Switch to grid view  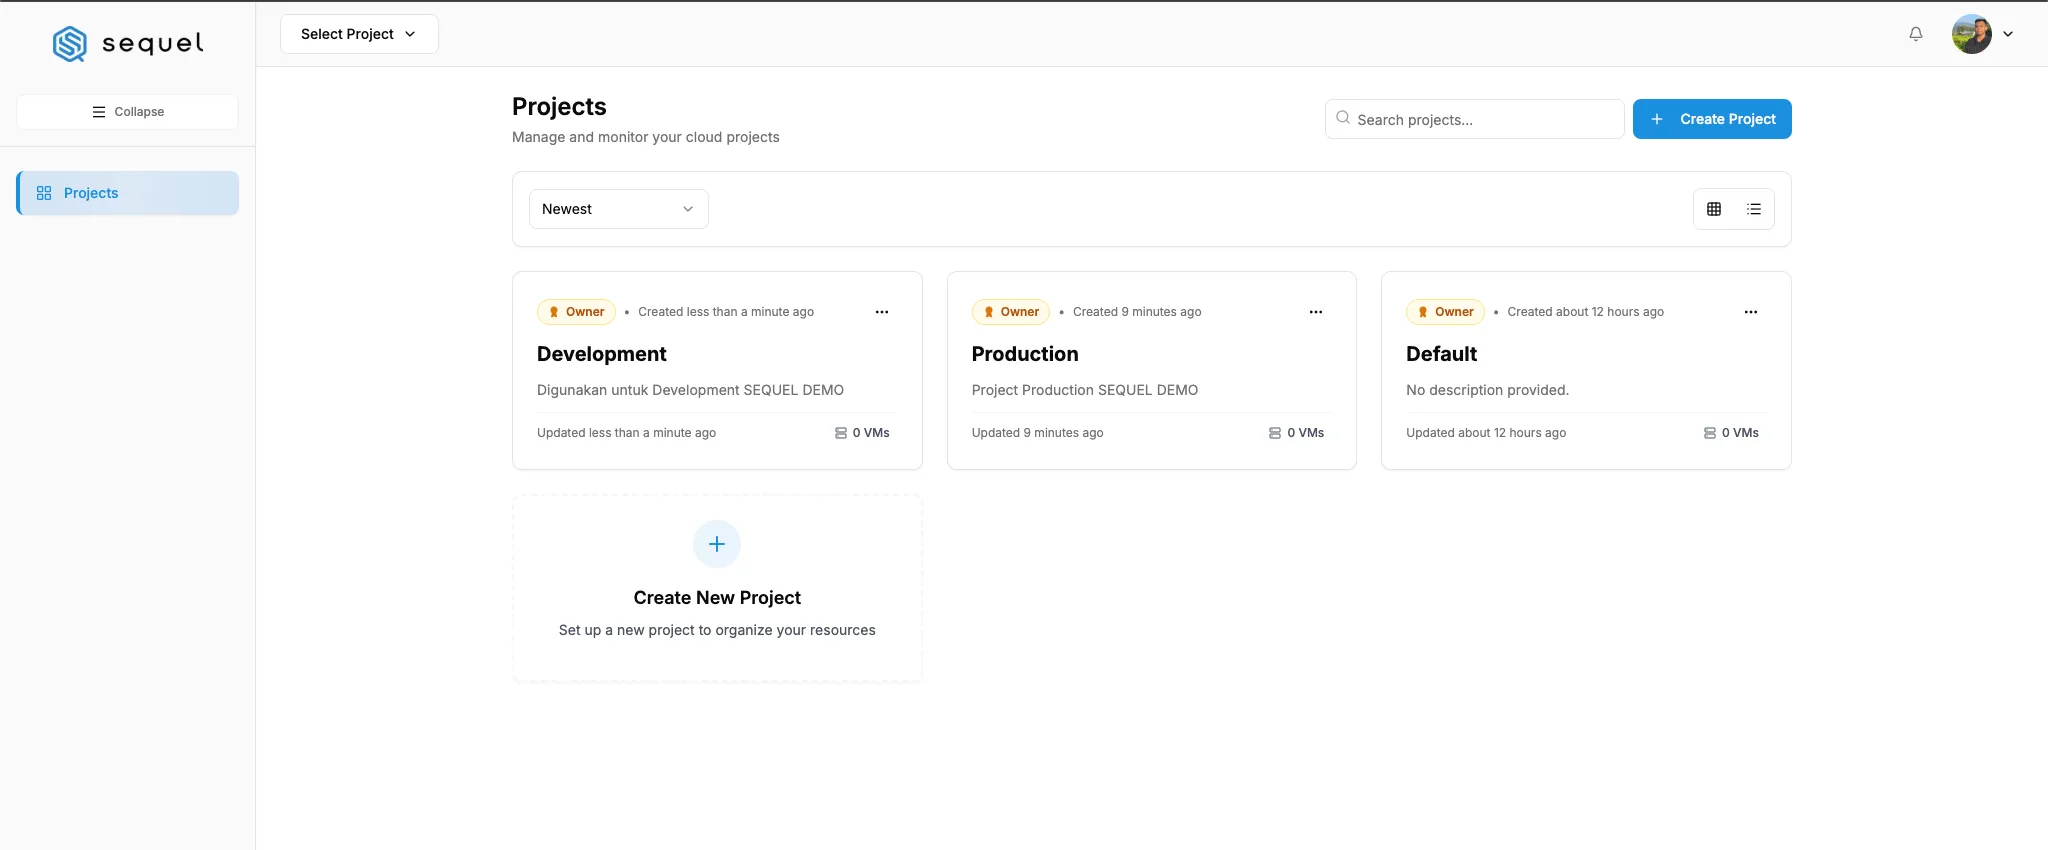click(x=1714, y=209)
